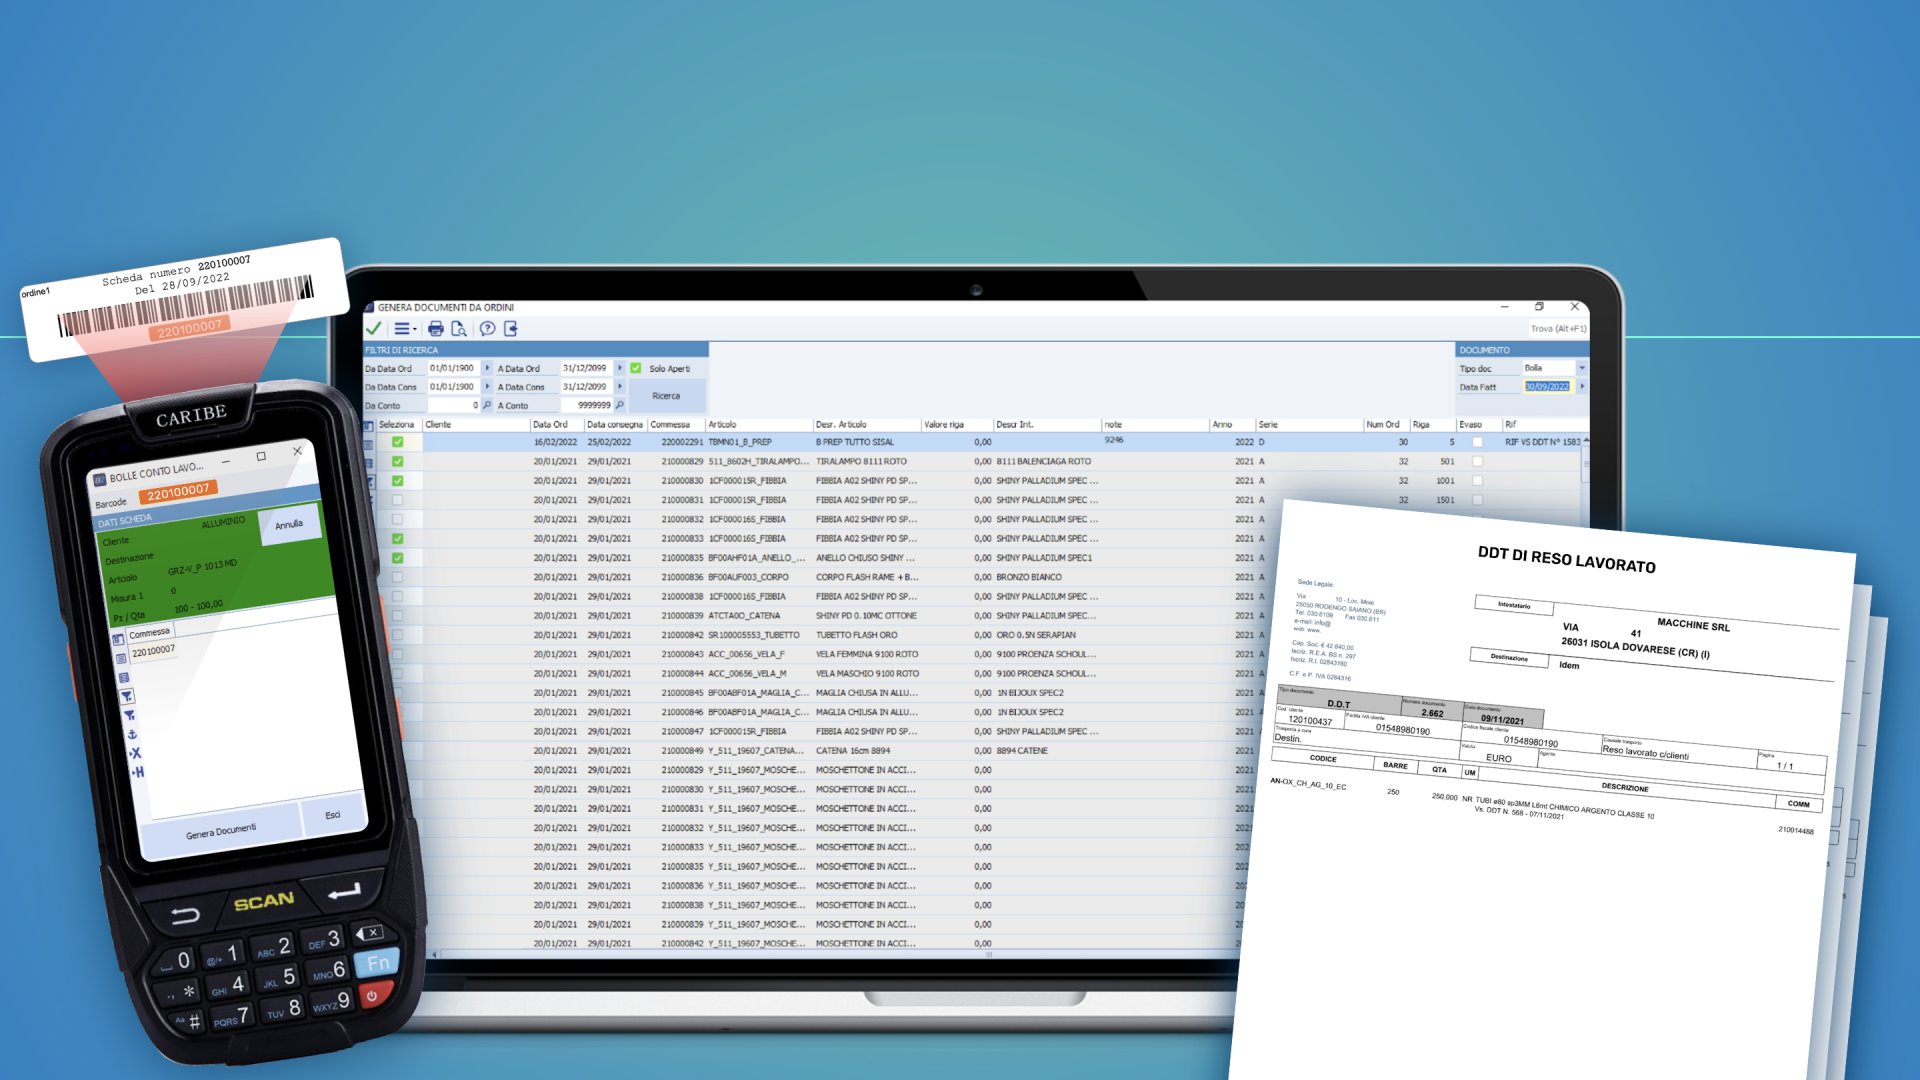The image size is (1920, 1080).
Task: Click the app icon in GENERA DOCUMENTI title bar
Action: (x=369, y=307)
